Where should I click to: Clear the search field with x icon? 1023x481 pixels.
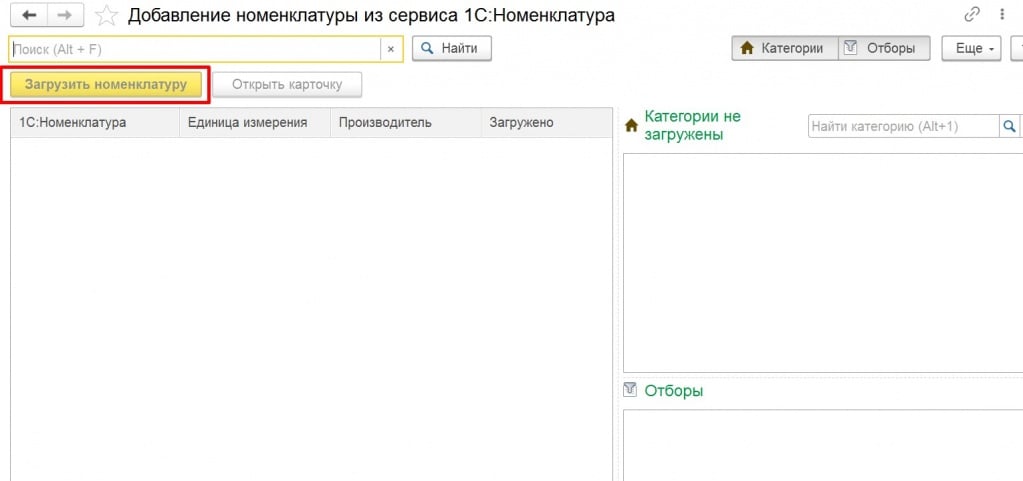pos(391,48)
